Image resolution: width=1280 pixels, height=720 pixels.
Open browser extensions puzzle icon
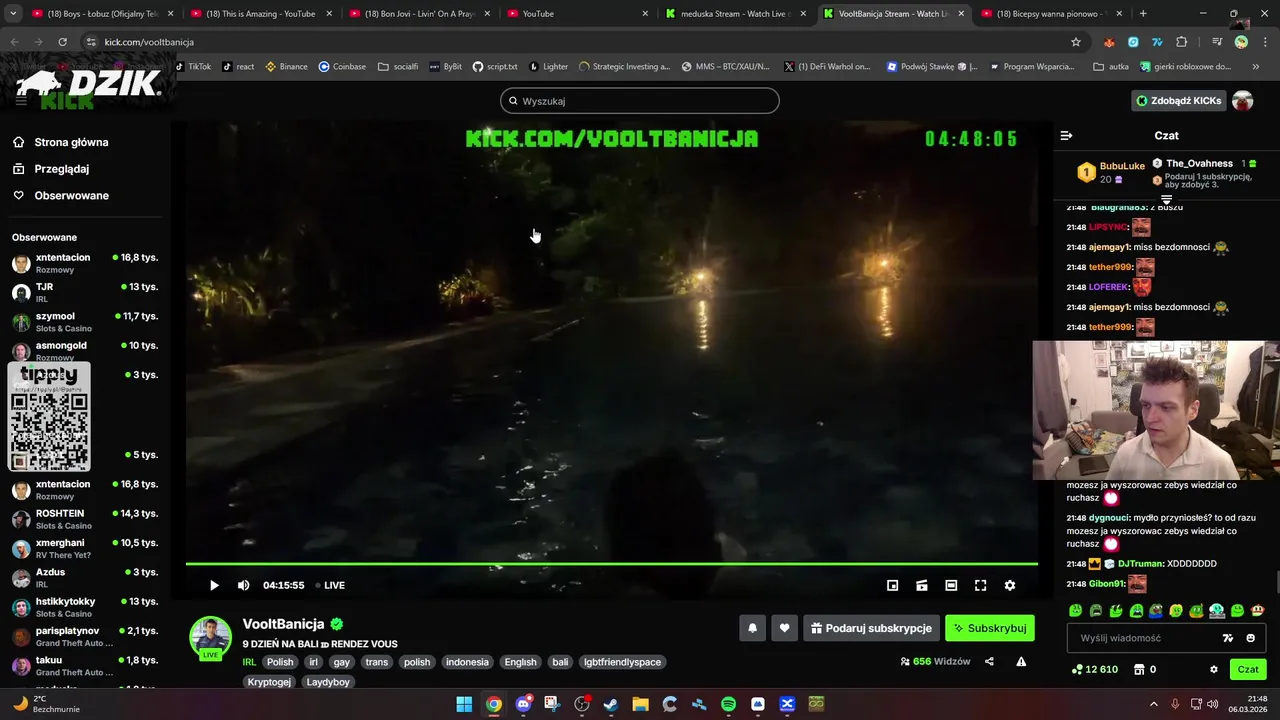(x=1182, y=42)
